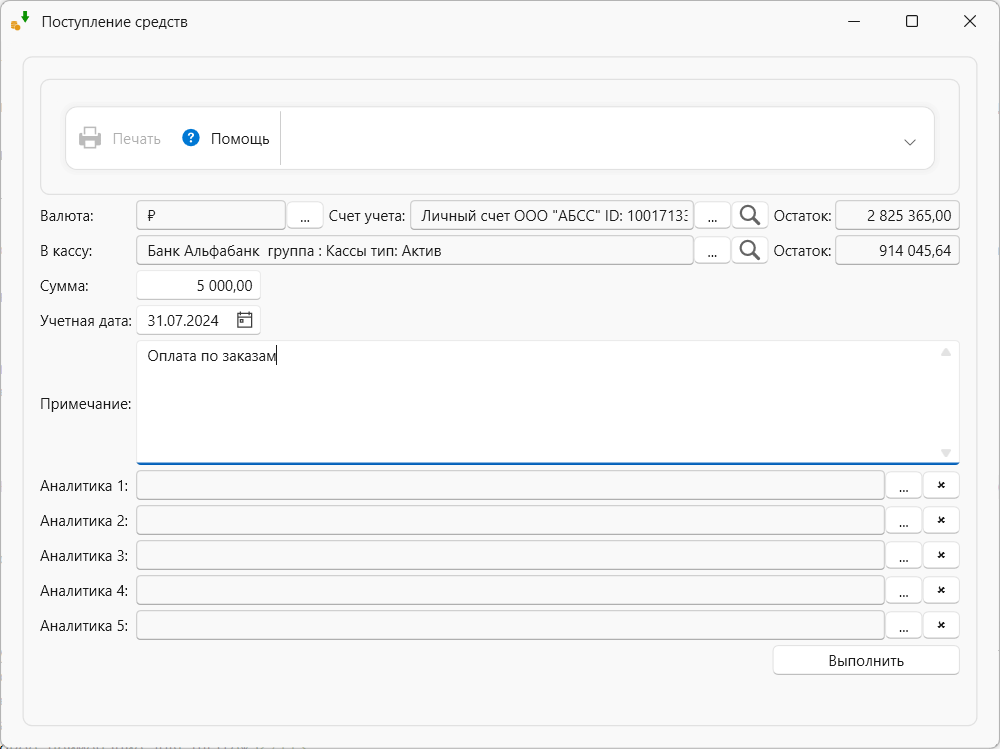Expand the toolbar overflow chevron
Viewport: 1000px width, 749px height.
click(x=909, y=142)
